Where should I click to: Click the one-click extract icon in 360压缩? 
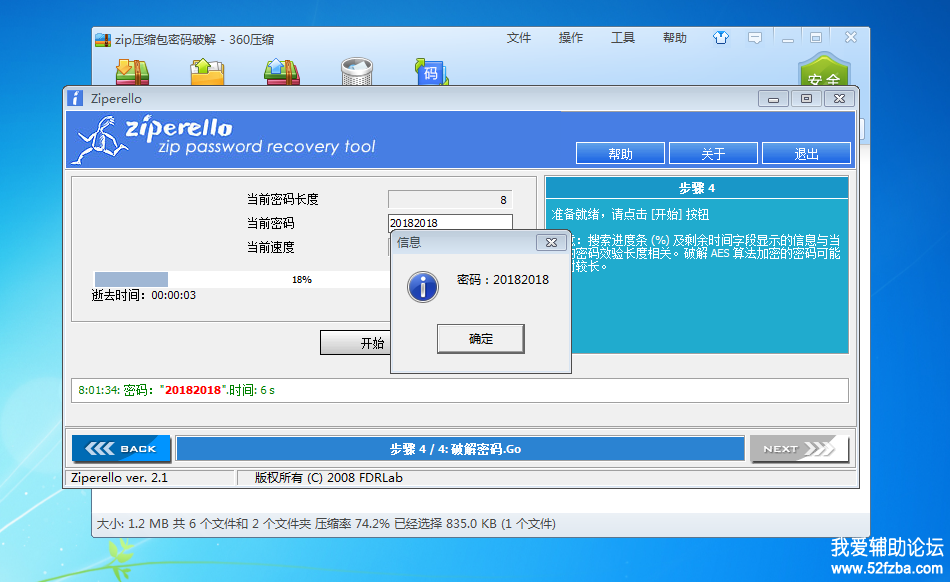click(282, 72)
